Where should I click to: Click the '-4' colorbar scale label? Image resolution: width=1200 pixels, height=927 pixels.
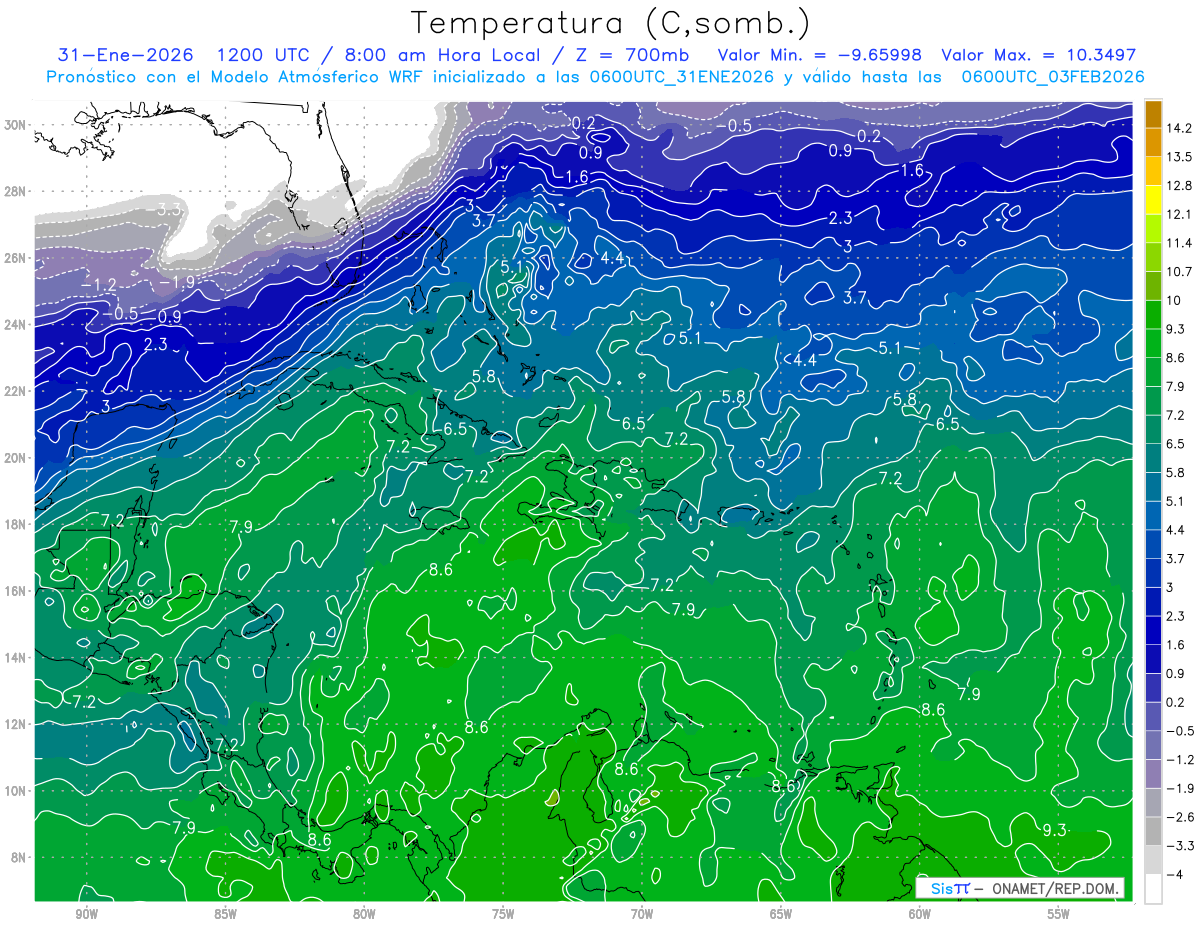[1176, 874]
